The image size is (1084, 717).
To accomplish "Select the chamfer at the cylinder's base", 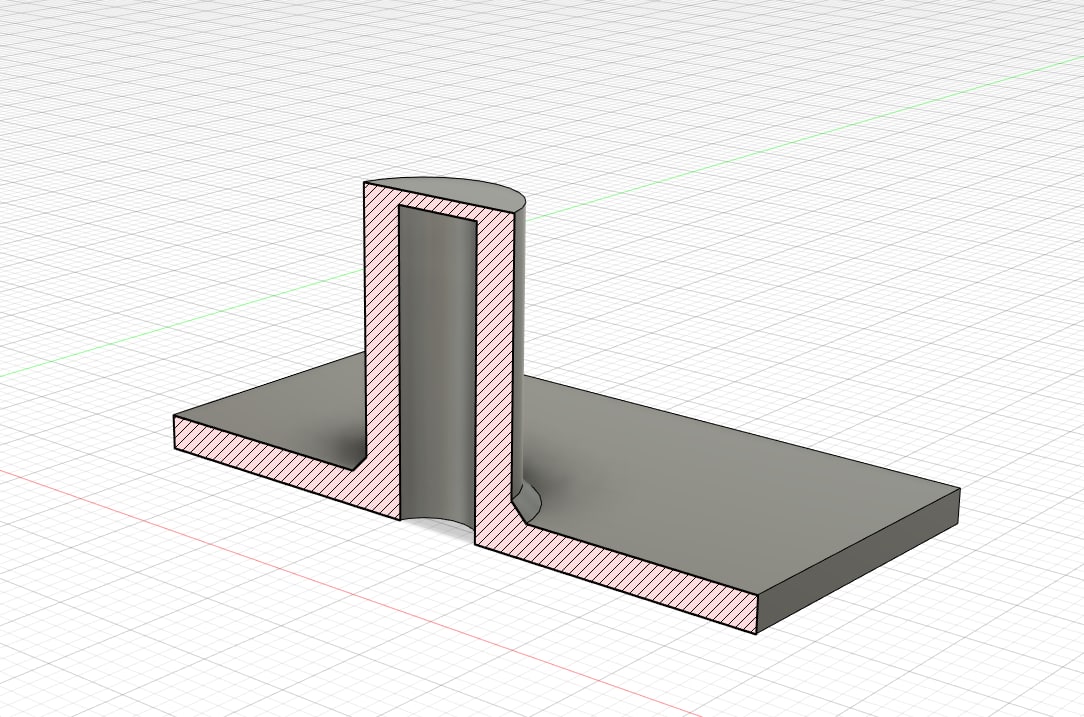I will point(527,504).
